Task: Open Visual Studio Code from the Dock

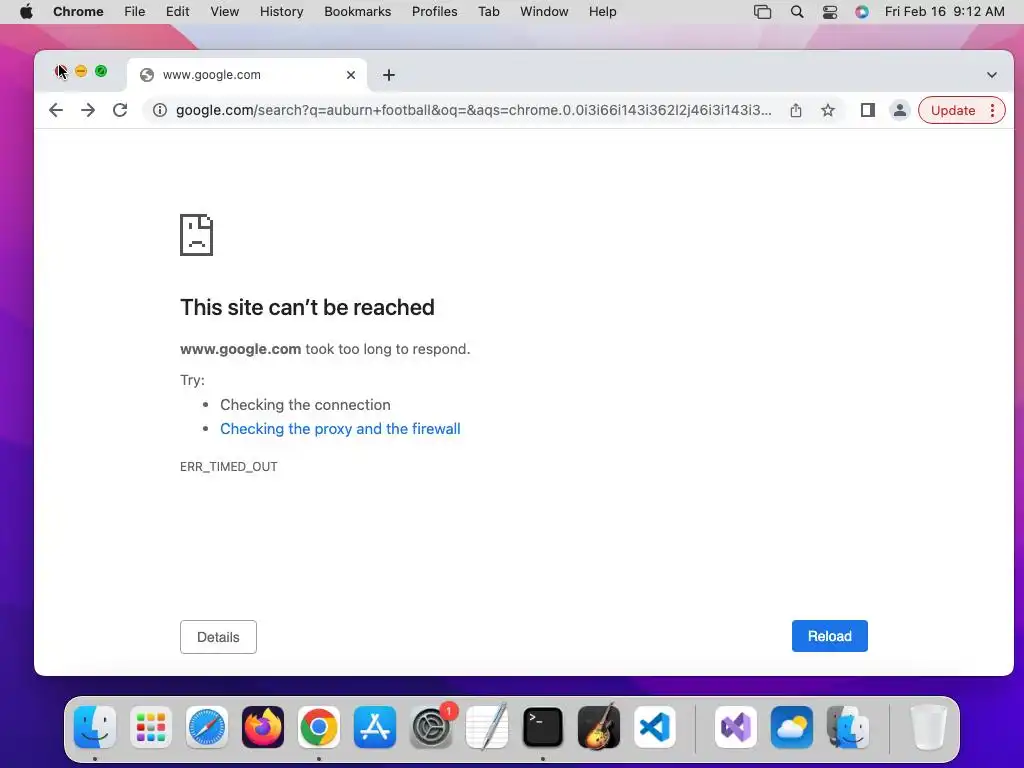Action: (654, 727)
